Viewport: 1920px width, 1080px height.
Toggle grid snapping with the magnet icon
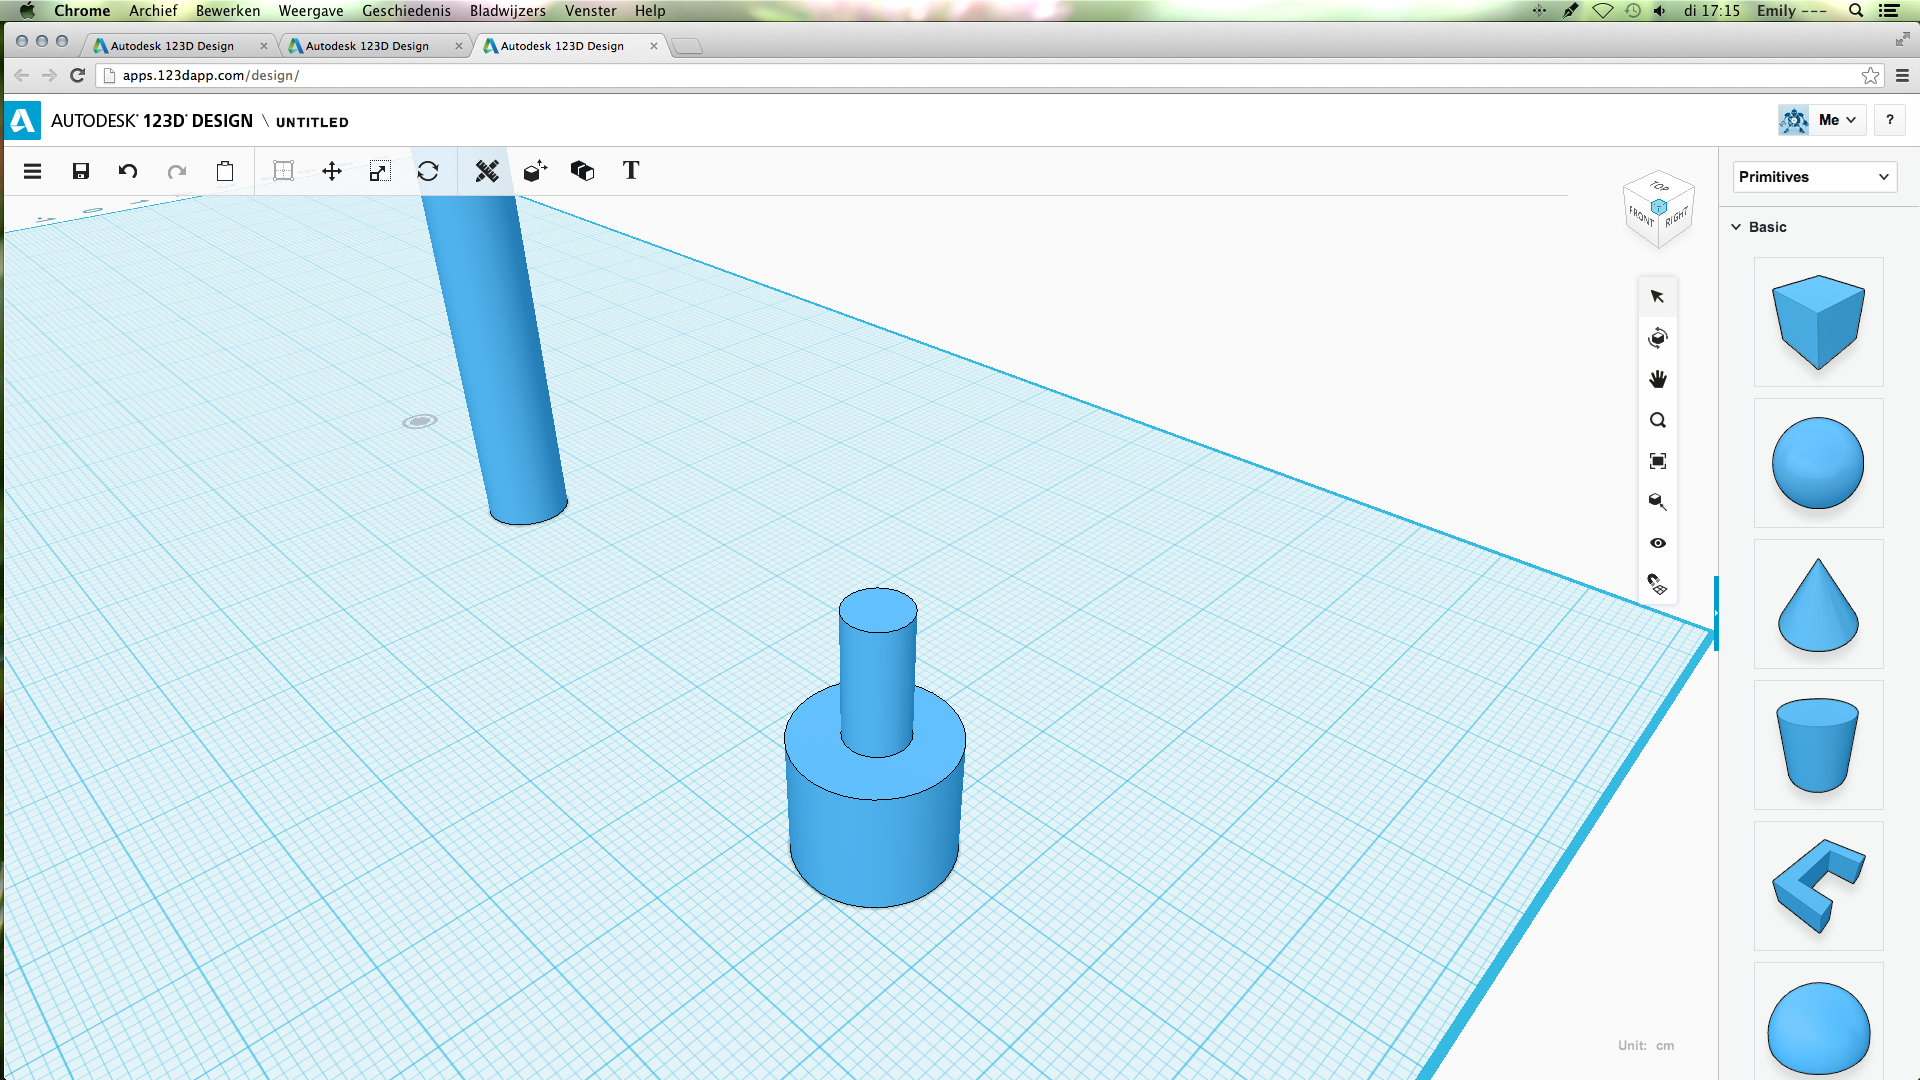1658,584
